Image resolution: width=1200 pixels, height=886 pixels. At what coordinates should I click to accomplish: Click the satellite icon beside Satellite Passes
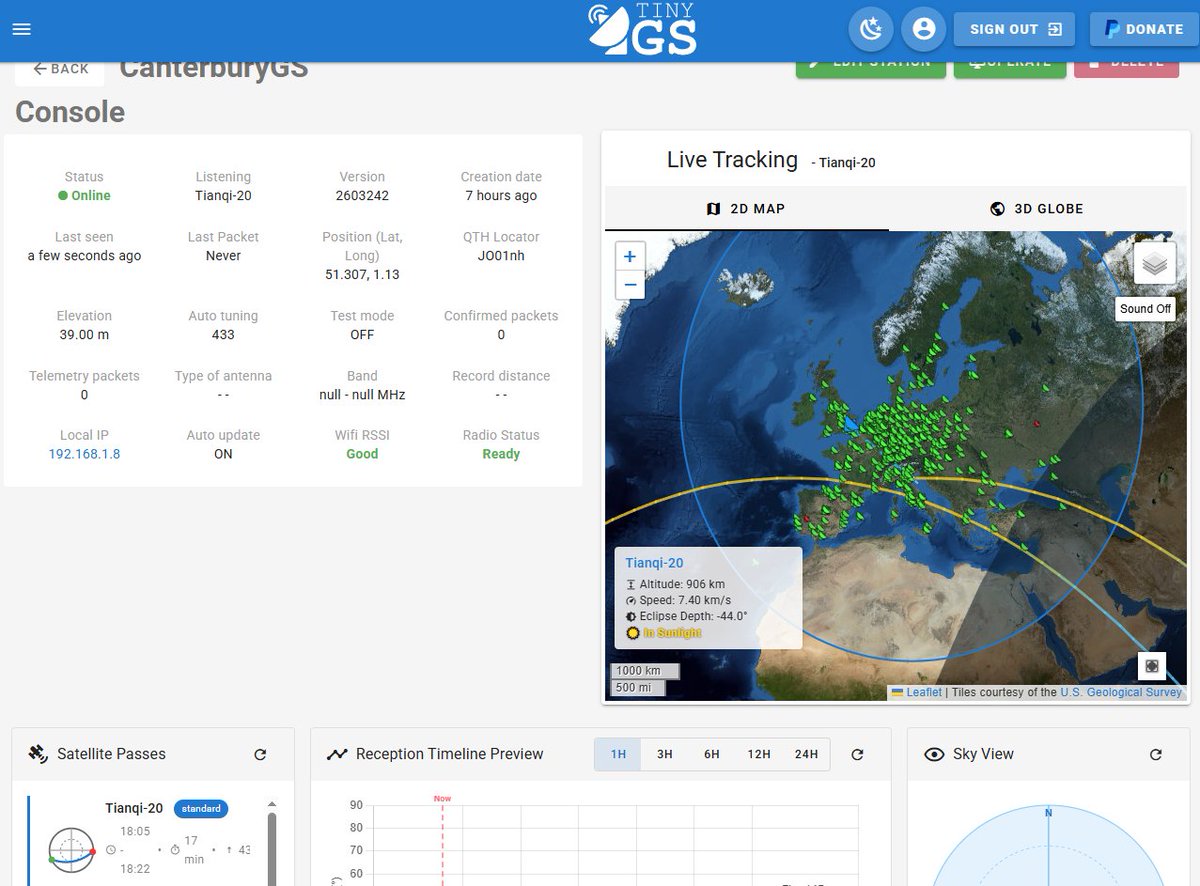[38, 754]
